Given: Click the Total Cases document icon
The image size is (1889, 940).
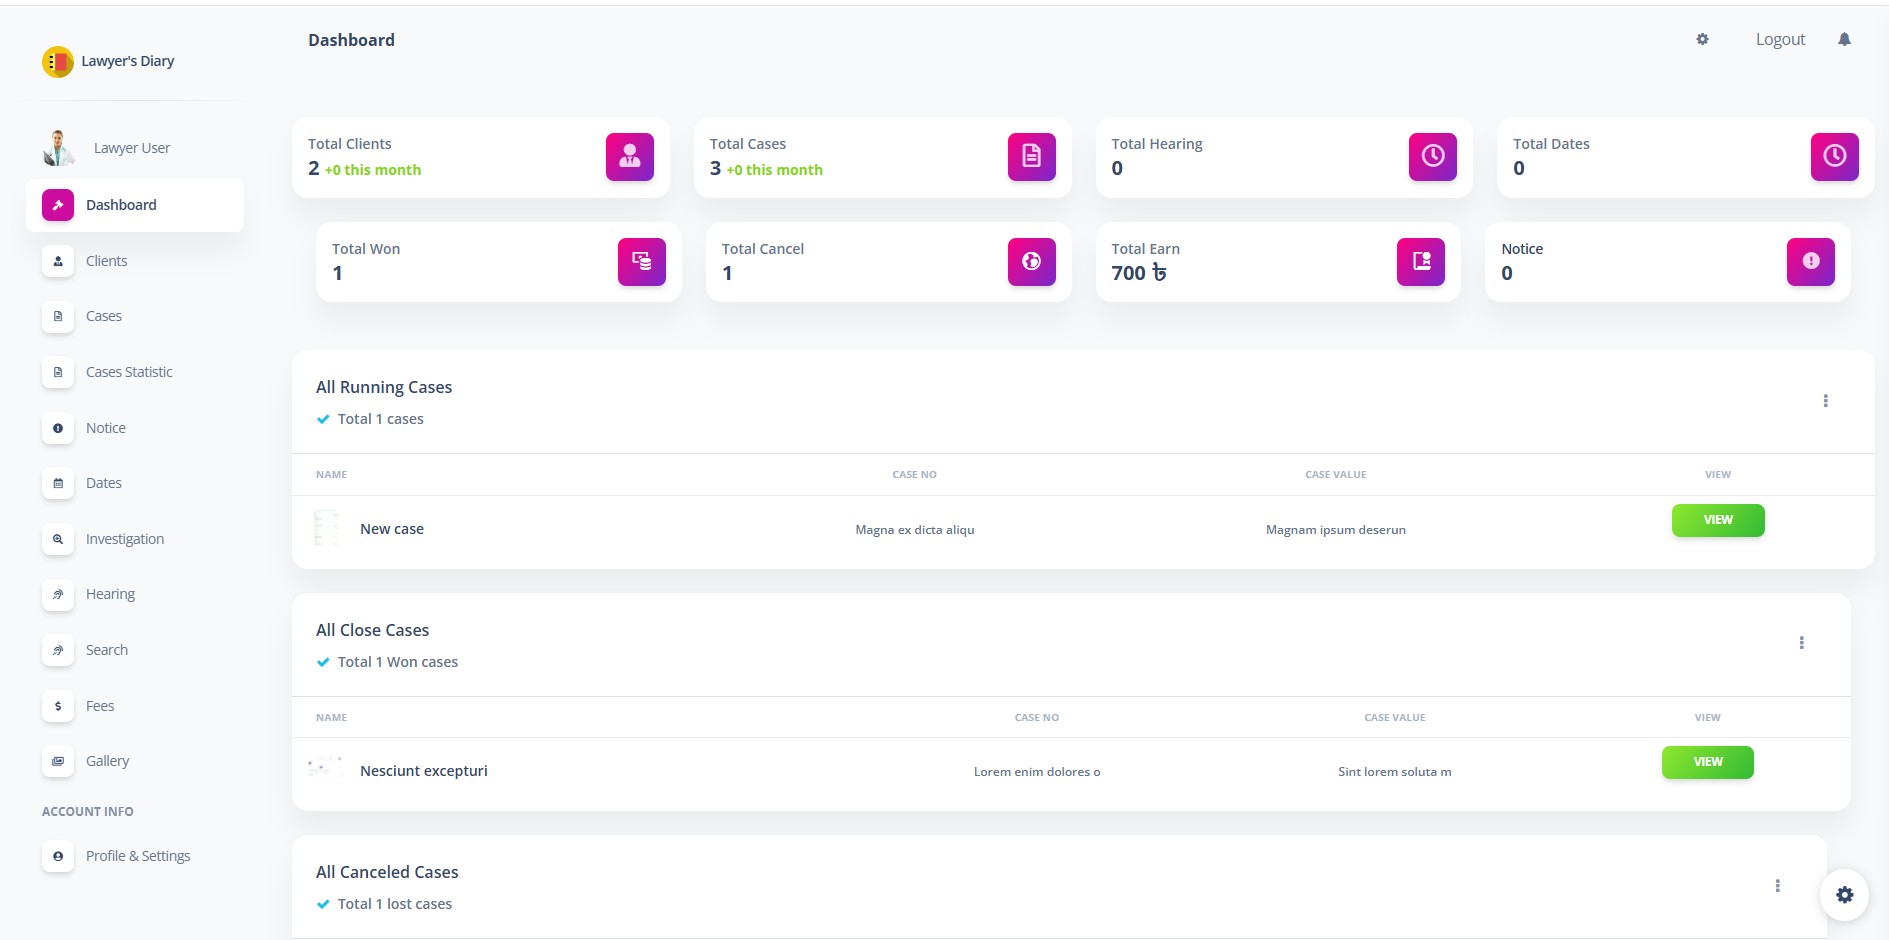Looking at the screenshot, I should 1030,156.
